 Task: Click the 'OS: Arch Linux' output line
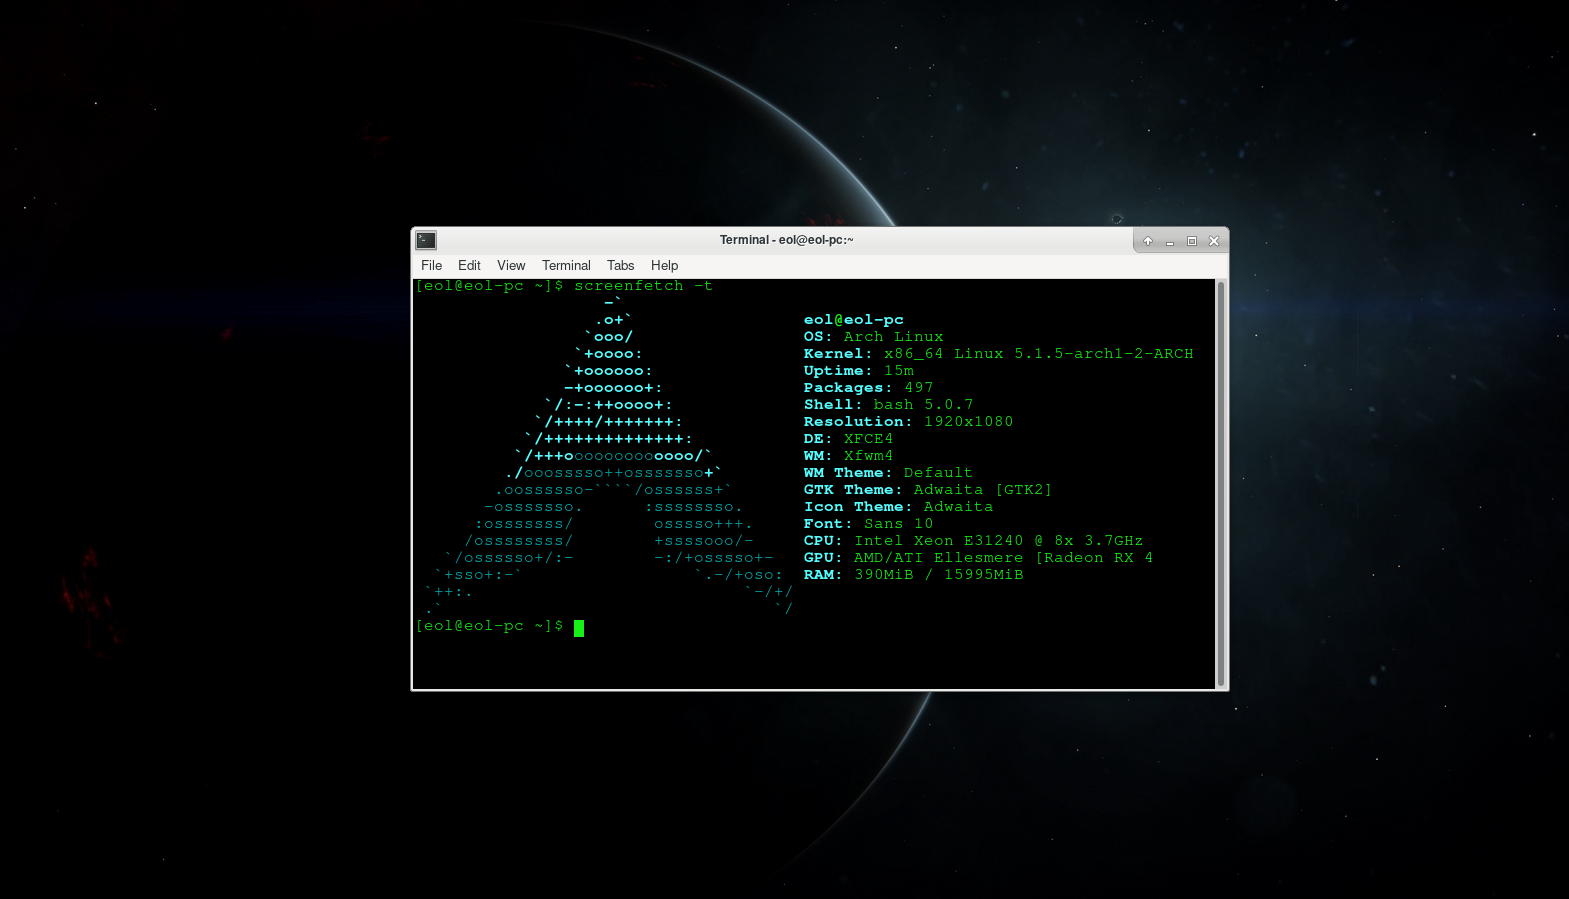[x=873, y=337]
